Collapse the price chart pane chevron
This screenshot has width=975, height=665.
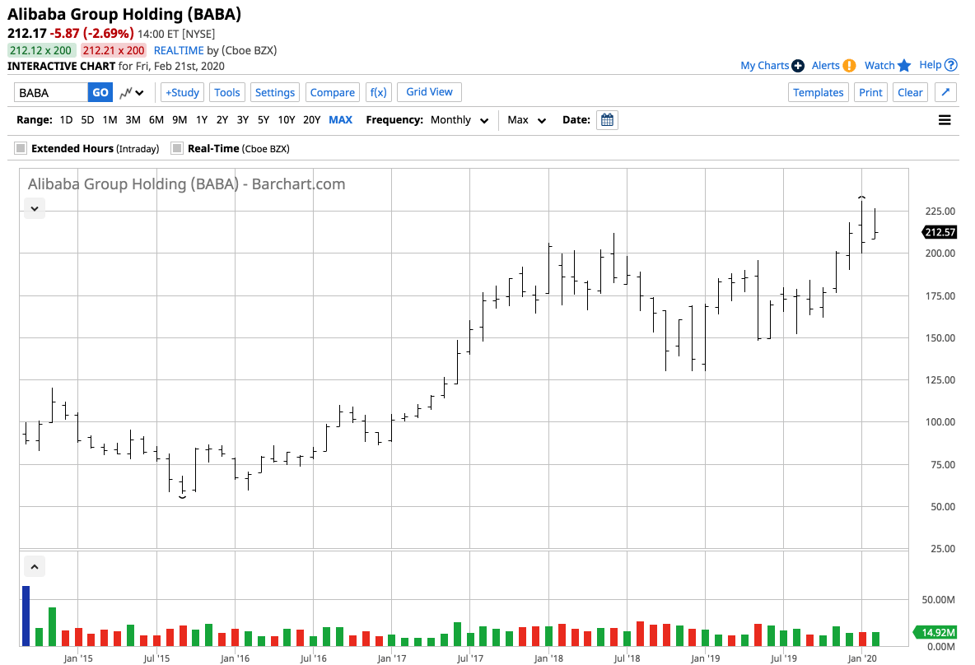coord(34,208)
